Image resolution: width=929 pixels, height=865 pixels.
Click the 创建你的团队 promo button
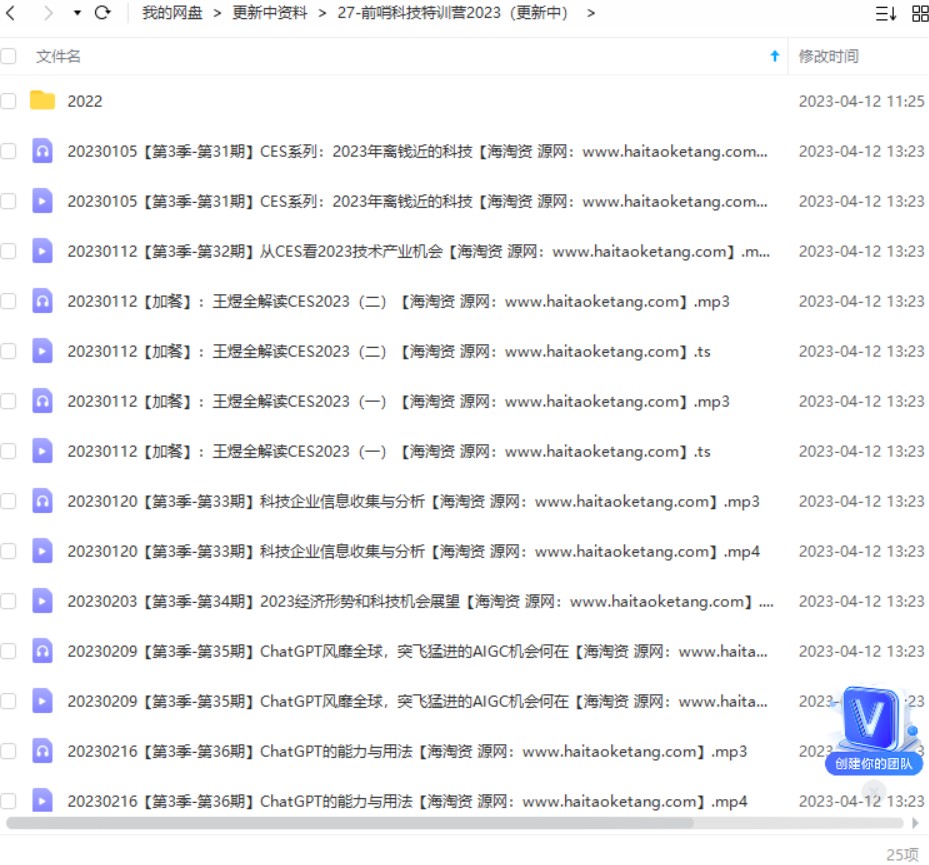(874, 763)
